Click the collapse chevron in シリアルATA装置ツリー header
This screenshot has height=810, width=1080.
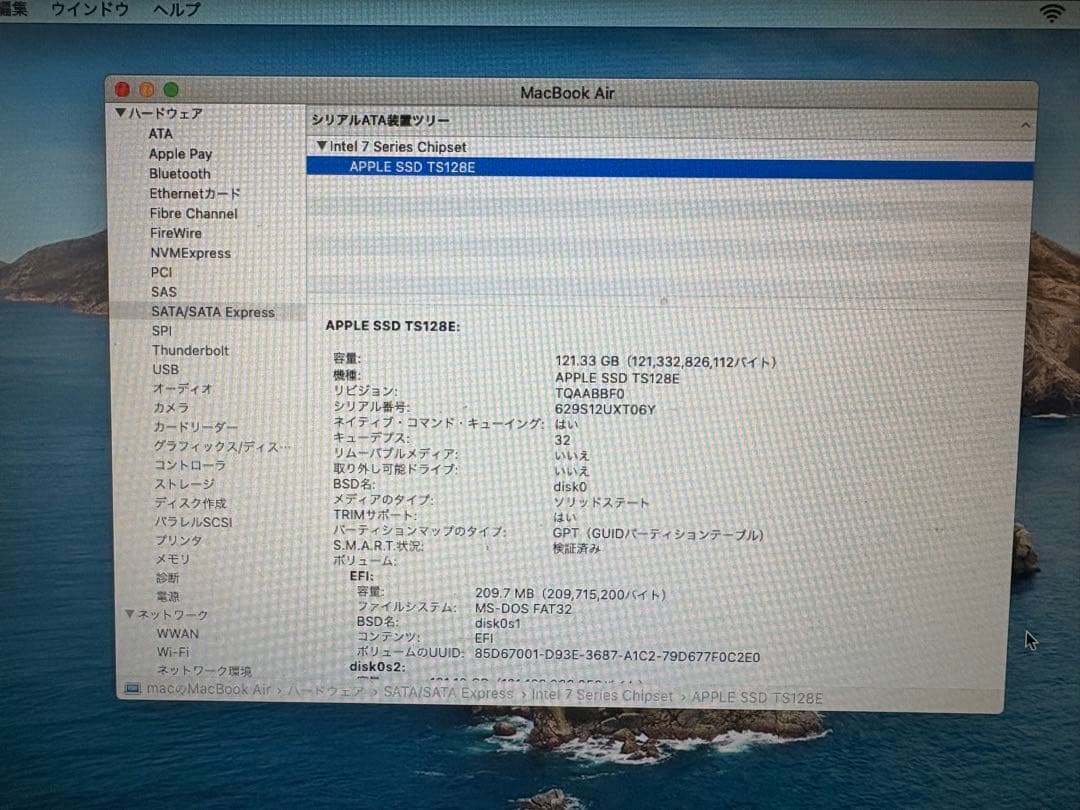coord(1026,125)
